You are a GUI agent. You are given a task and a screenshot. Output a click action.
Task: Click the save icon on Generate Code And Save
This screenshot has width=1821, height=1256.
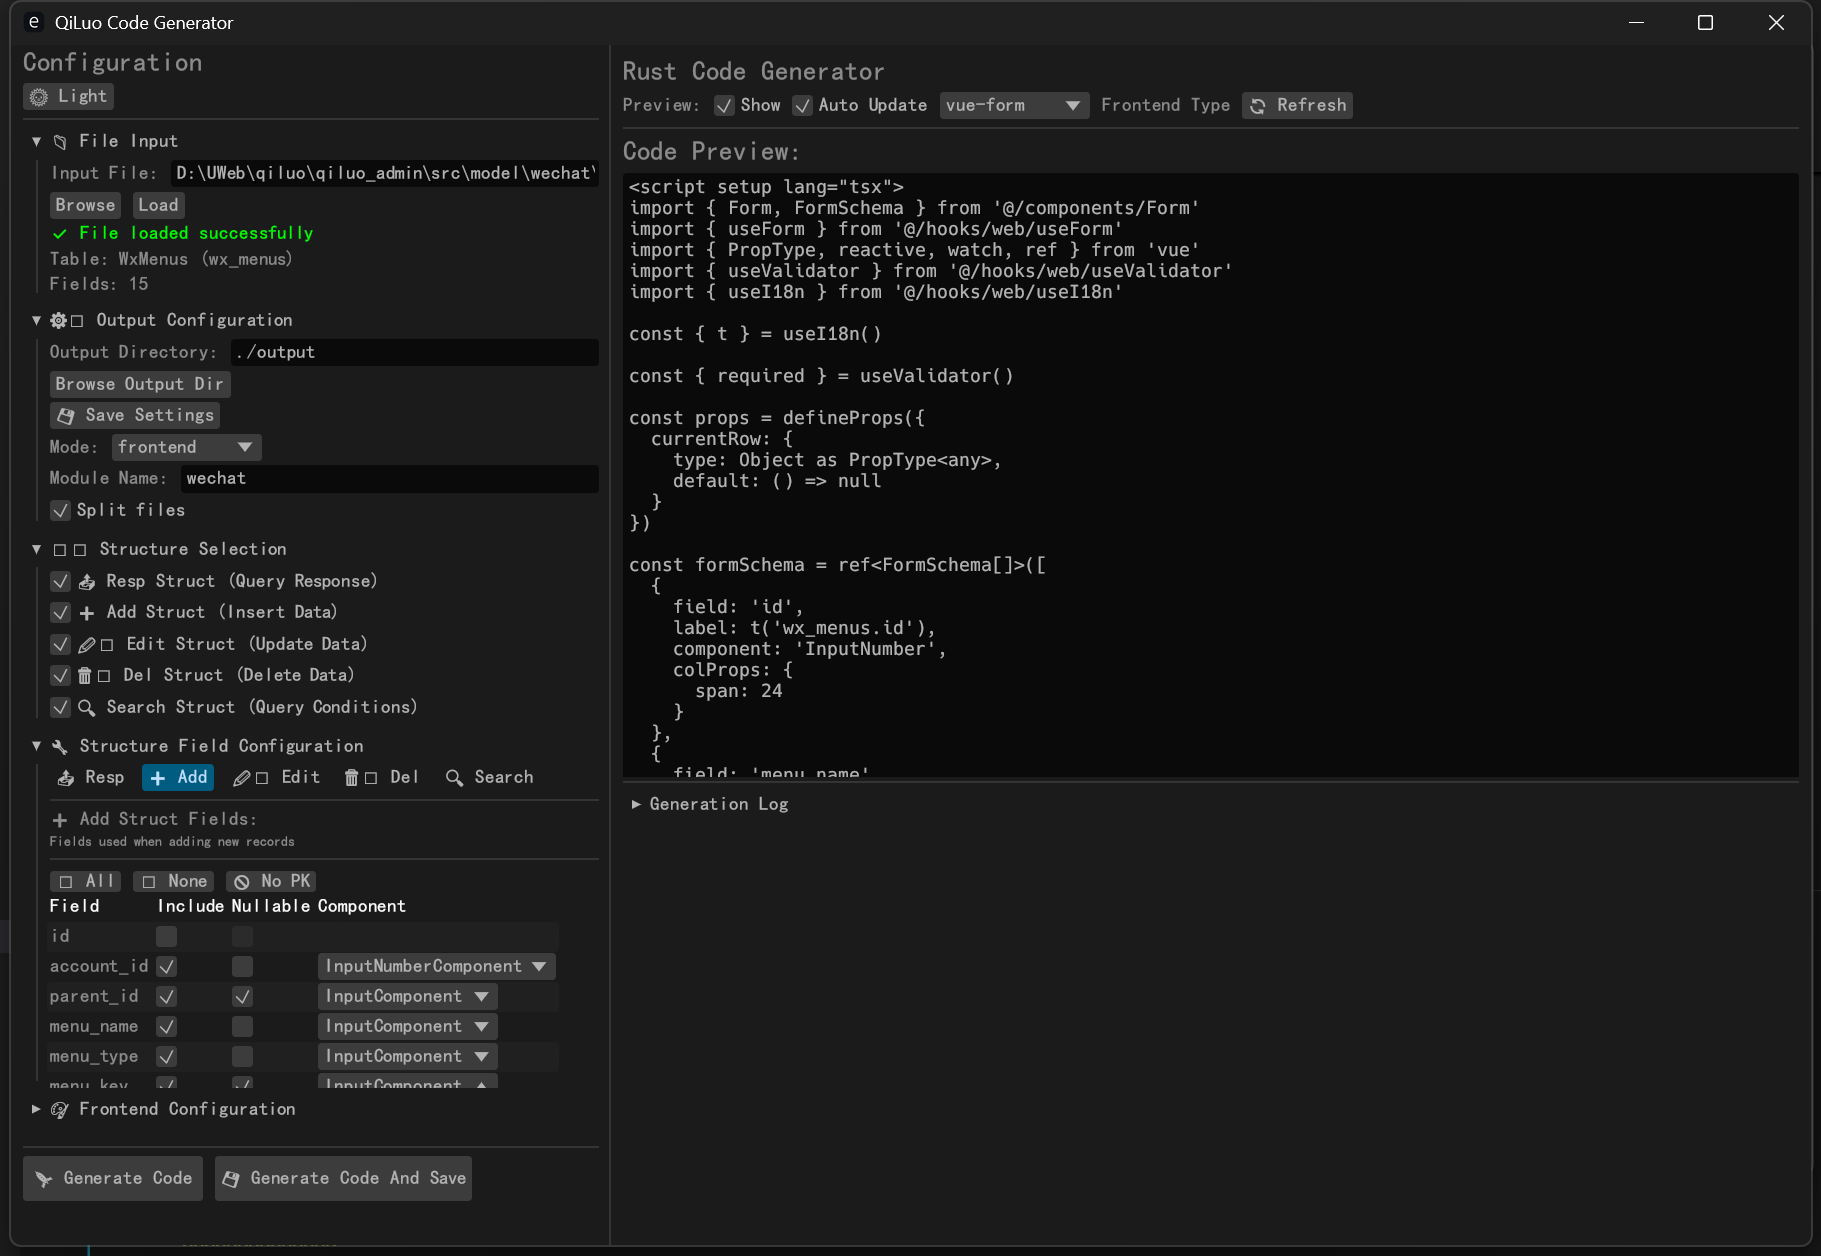(x=231, y=1179)
